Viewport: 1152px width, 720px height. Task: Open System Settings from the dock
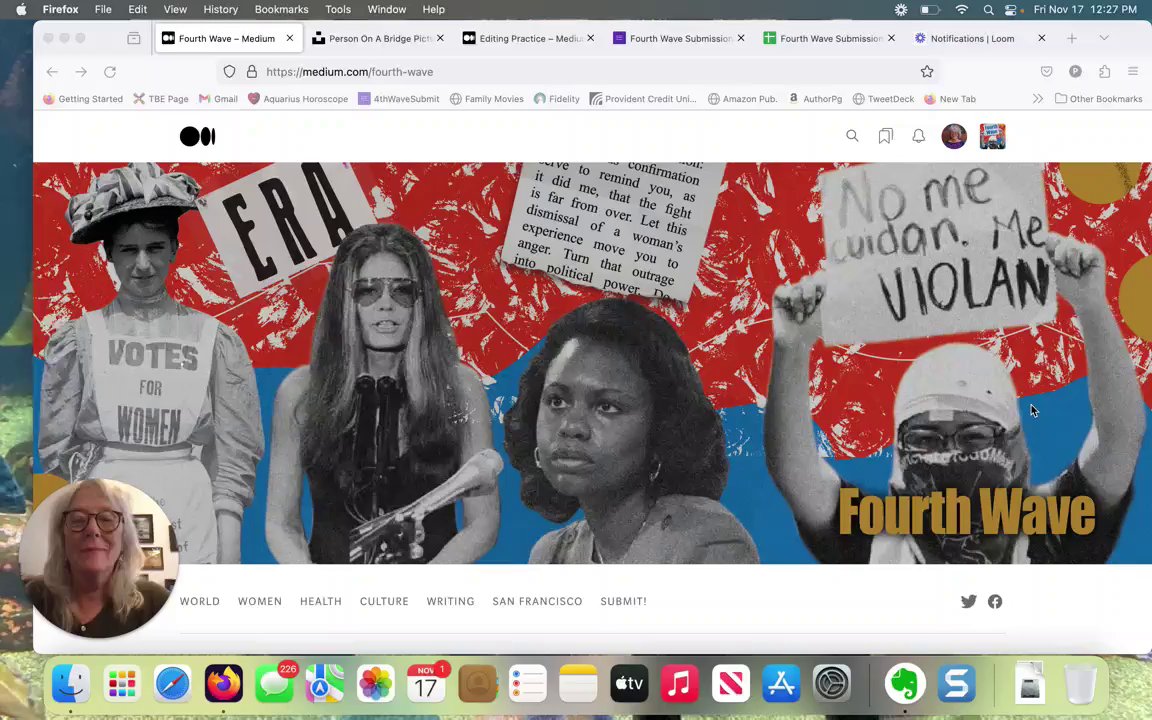tap(832, 683)
